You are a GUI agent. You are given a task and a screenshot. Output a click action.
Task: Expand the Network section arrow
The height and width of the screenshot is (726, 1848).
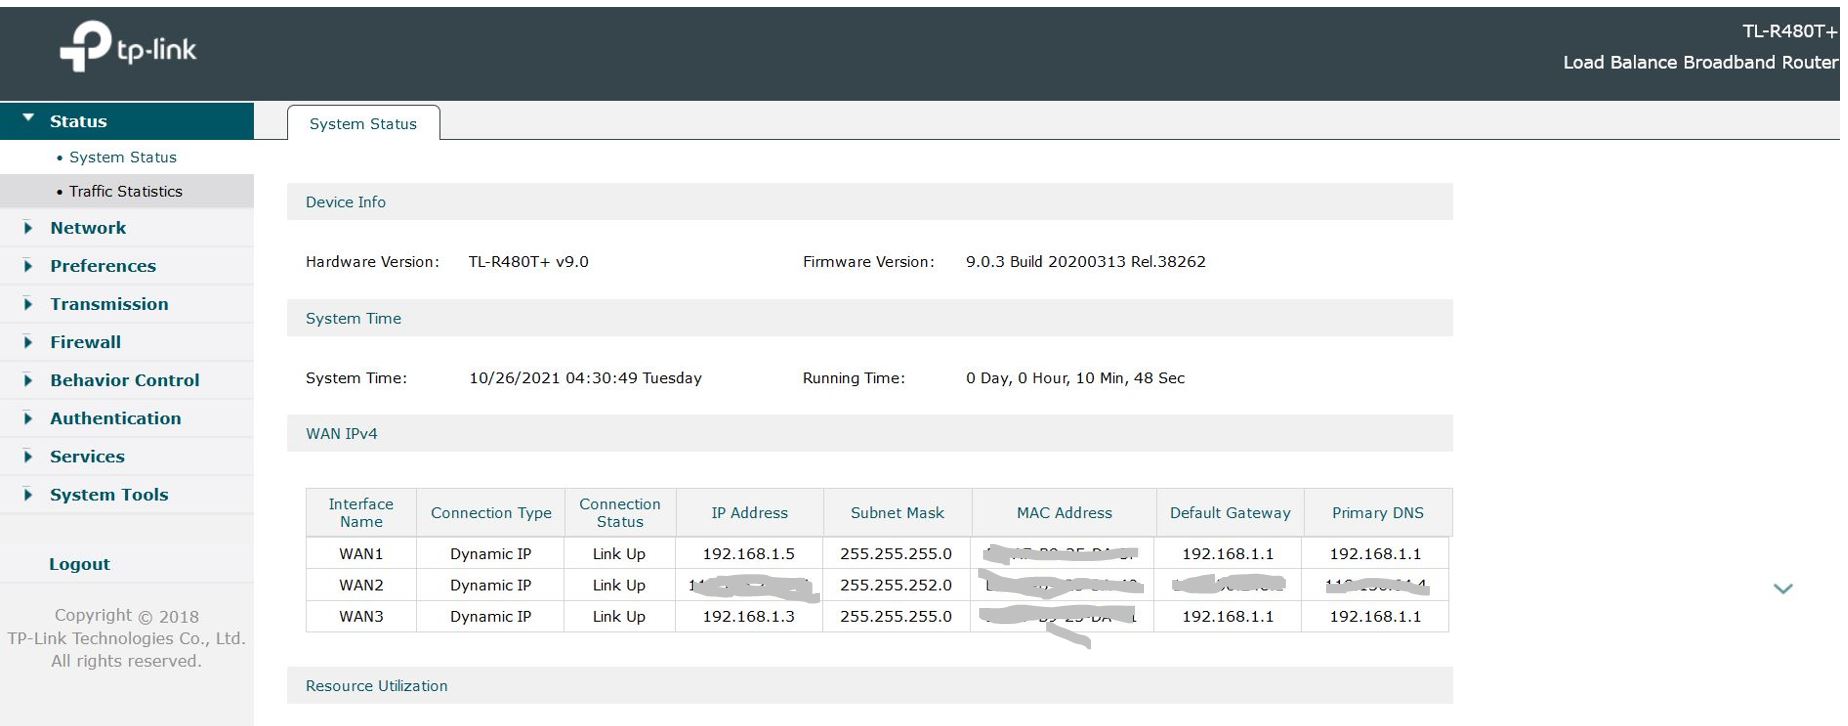(x=28, y=228)
